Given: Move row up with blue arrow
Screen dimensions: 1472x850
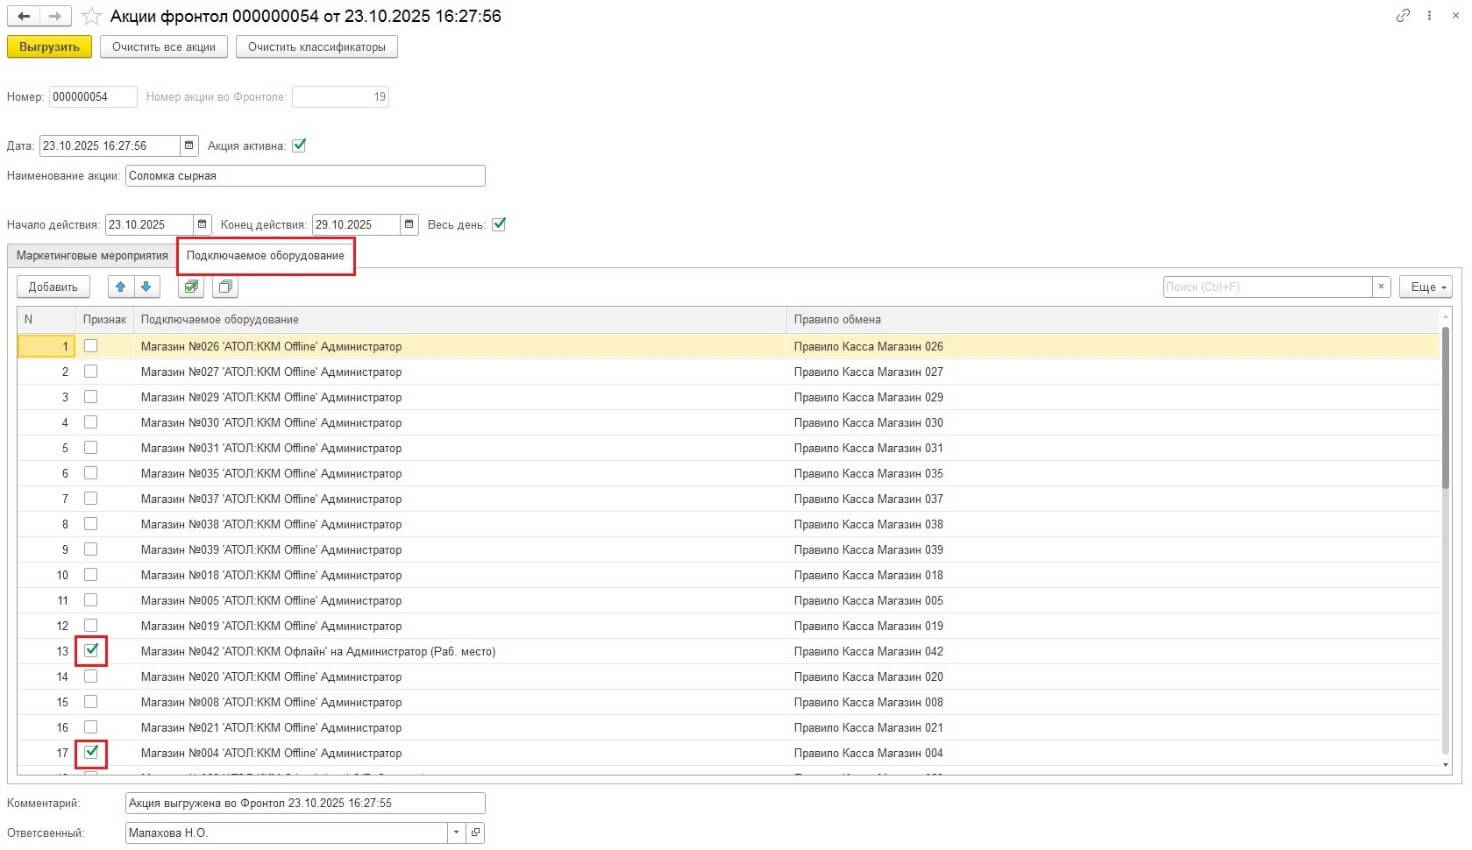Looking at the screenshot, I should [x=121, y=287].
